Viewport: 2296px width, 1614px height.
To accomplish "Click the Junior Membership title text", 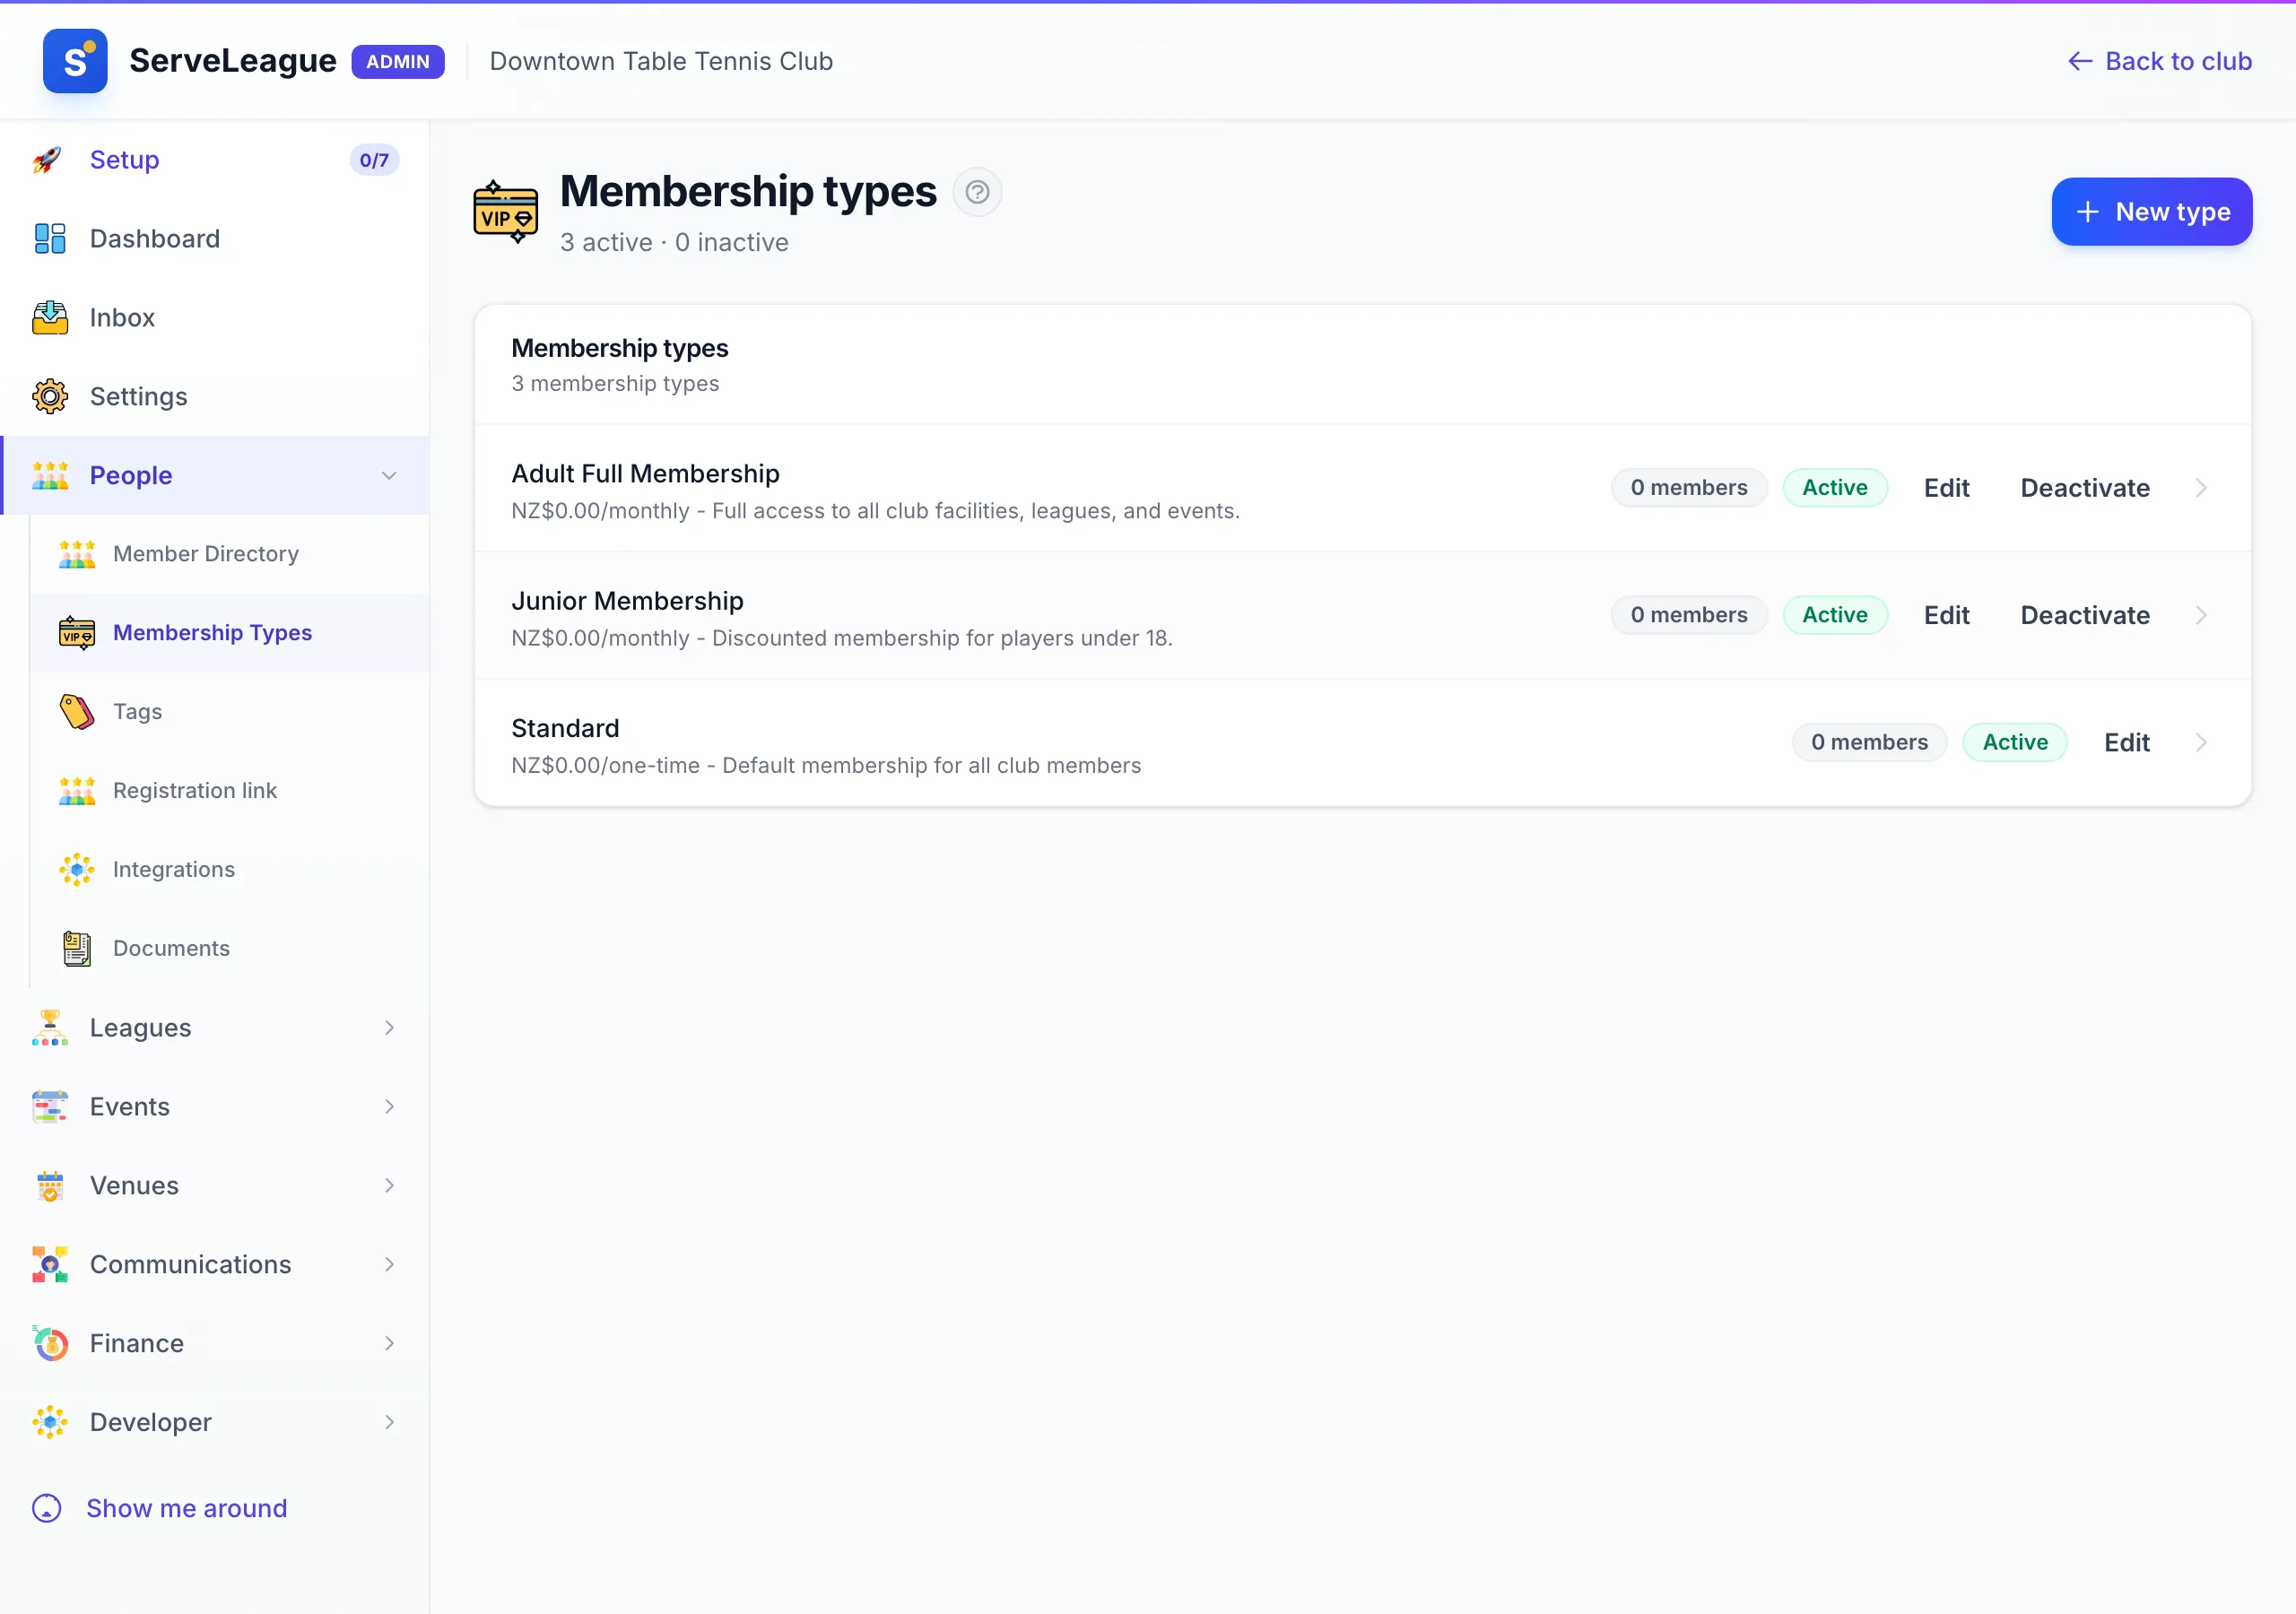I will coord(627,601).
